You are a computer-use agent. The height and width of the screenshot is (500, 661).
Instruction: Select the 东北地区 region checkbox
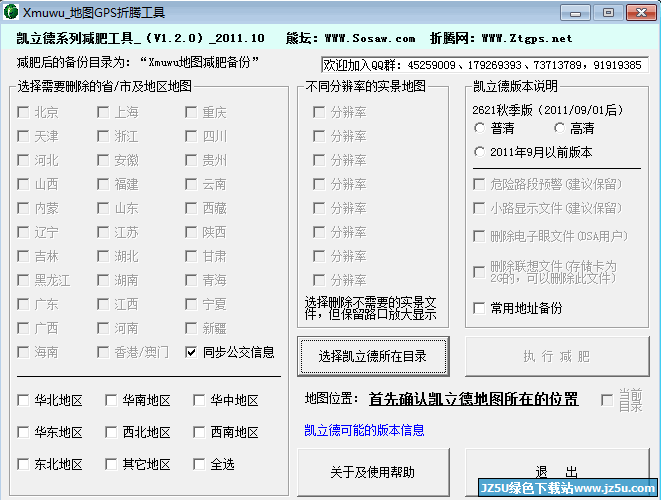(x=23, y=465)
